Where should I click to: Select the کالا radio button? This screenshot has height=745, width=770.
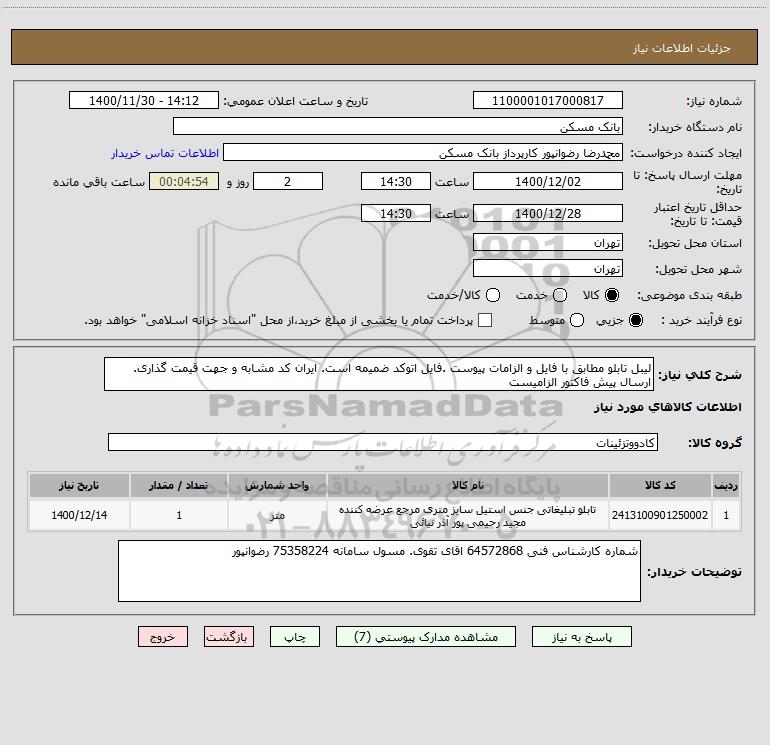click(x=612, y=295)
